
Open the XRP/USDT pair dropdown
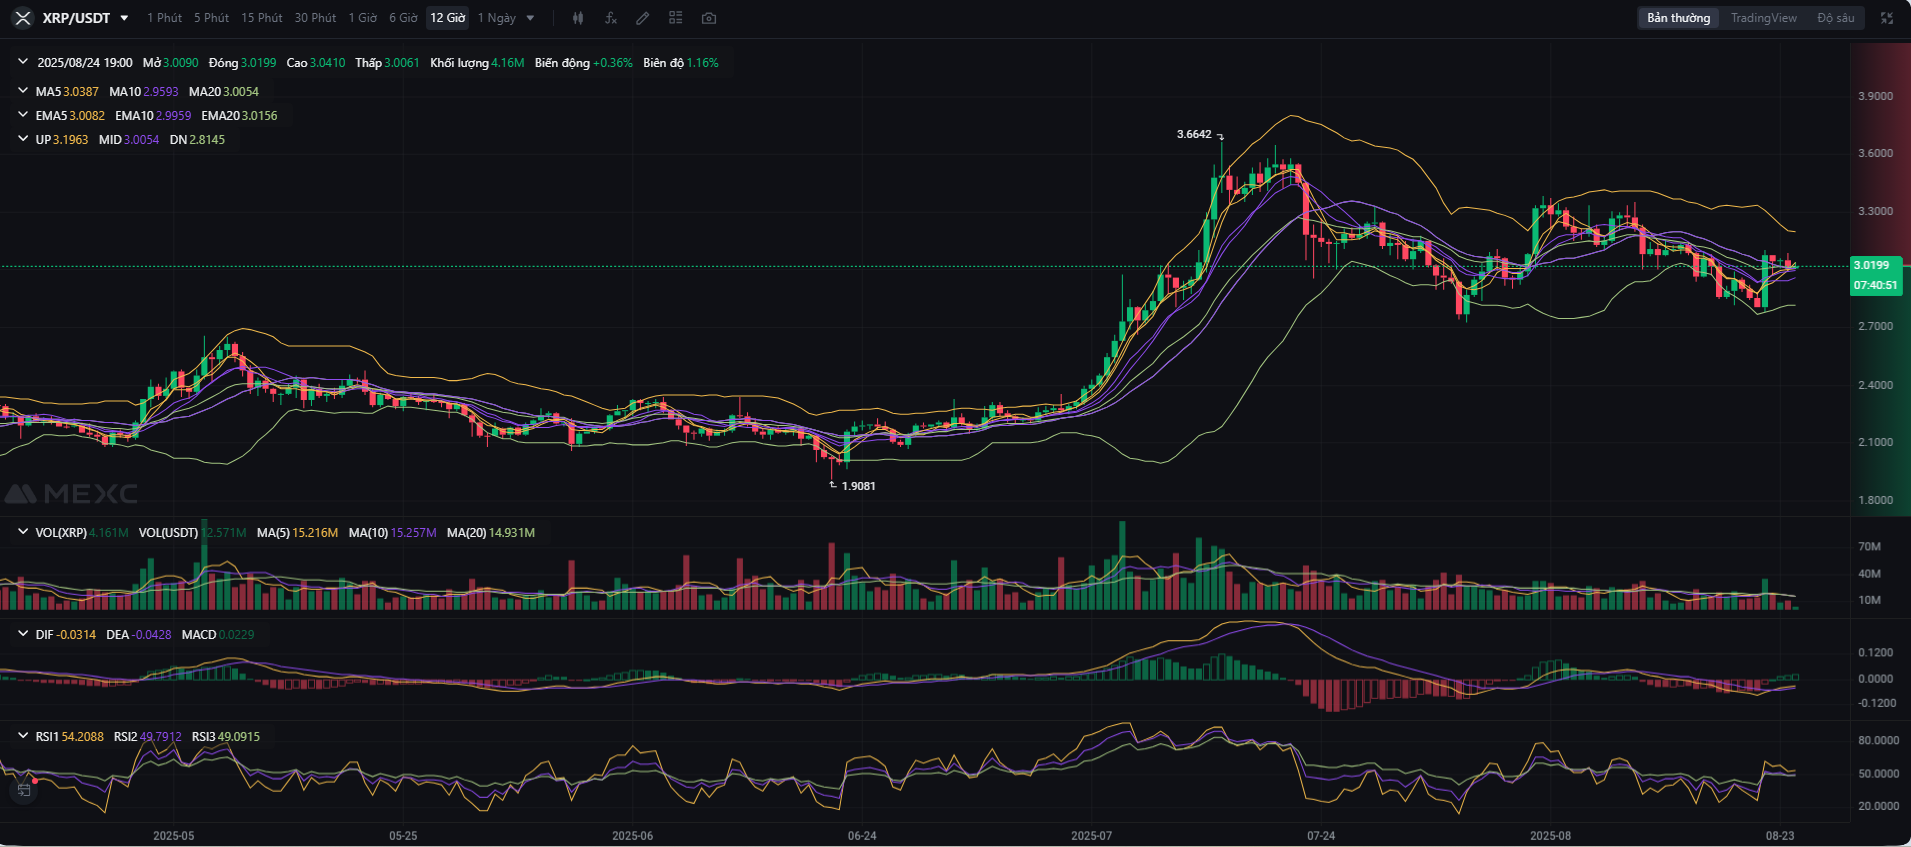pyautogui.click(x=124, y=18)
